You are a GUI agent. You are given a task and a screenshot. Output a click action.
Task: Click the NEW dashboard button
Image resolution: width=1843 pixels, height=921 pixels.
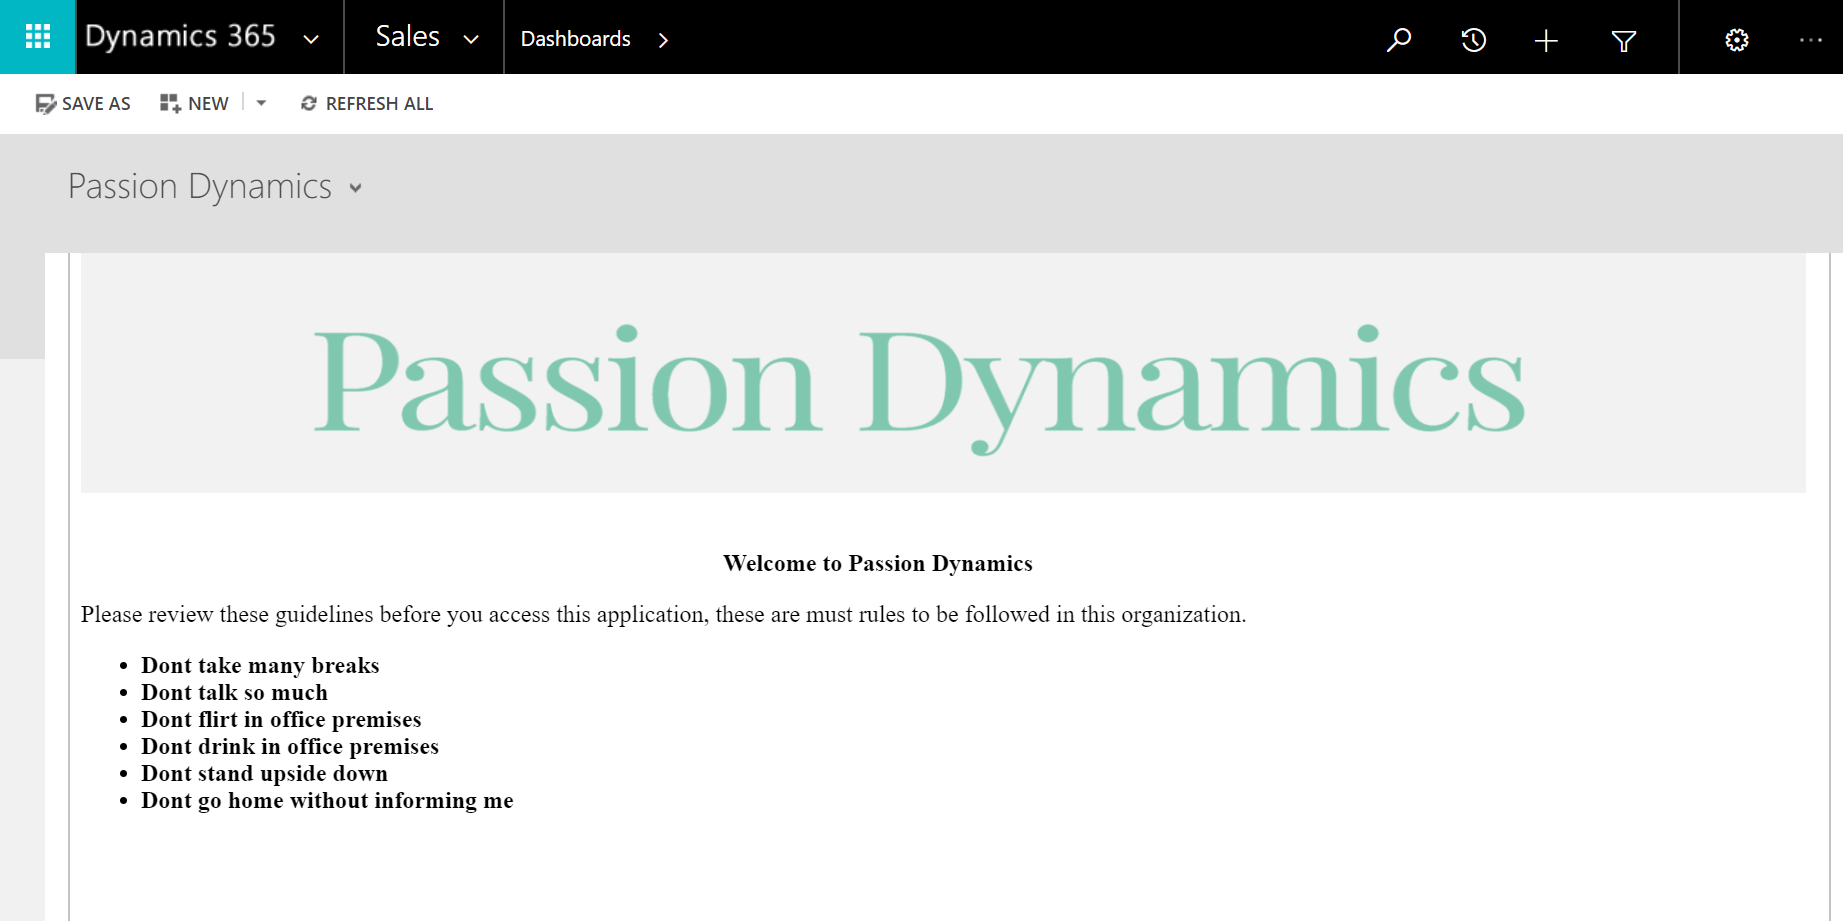[x=195, y=104]
